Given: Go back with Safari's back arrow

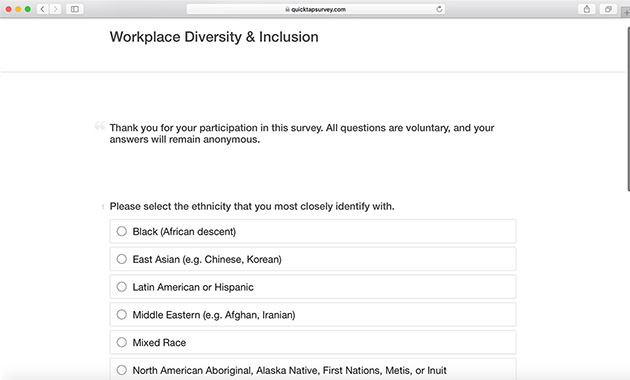Looking at the screenshot, I should click(x=43, y=9).
